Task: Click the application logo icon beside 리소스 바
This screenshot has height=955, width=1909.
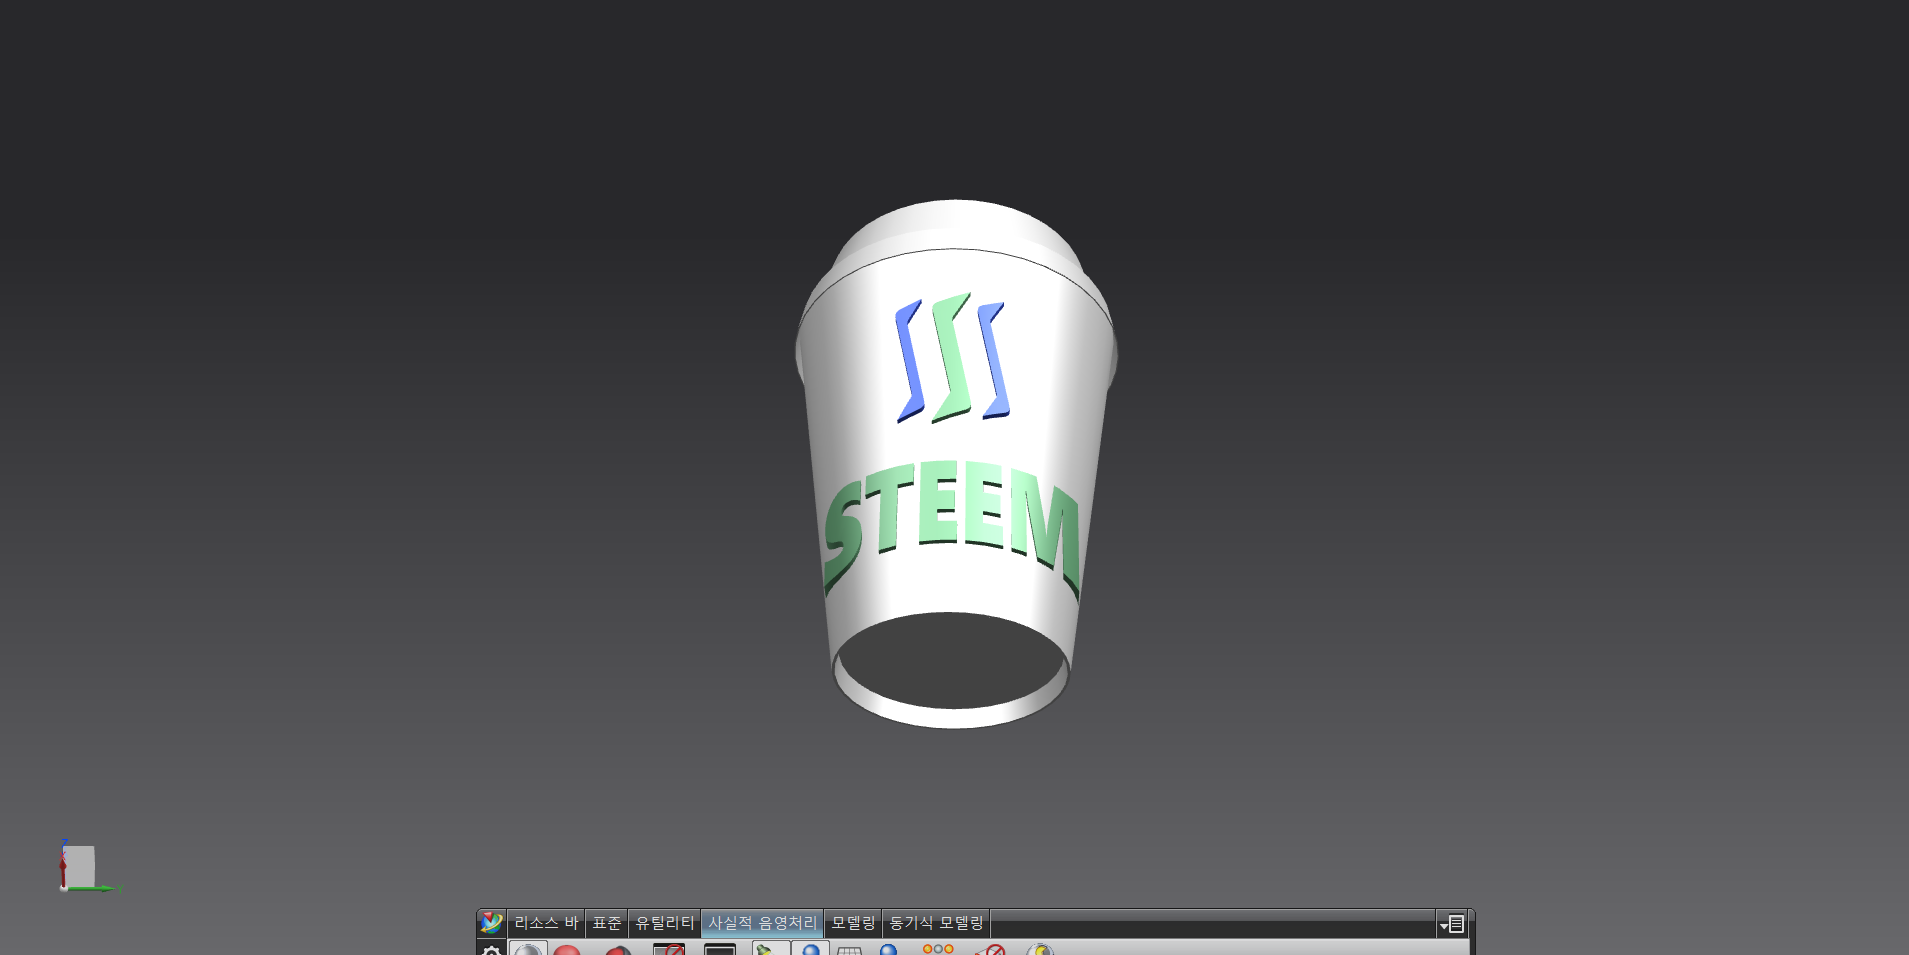Action: coord(491,922)
